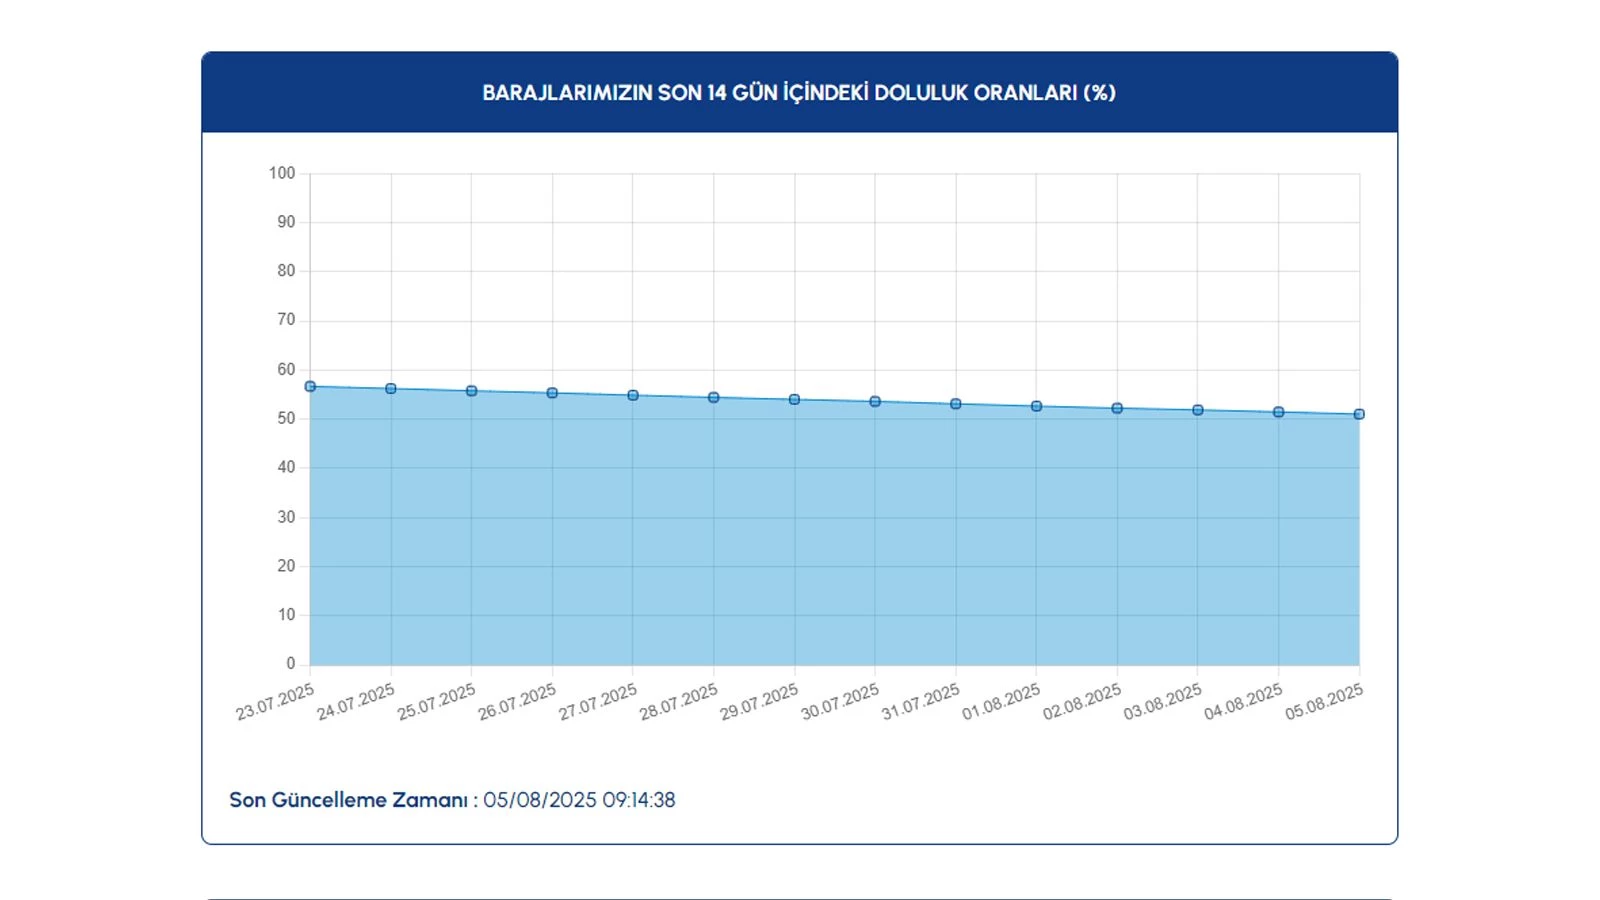Screen dimensions: 1600x900
Task: Select the 24.07.2025 data point marker
Action: [391, 389]
